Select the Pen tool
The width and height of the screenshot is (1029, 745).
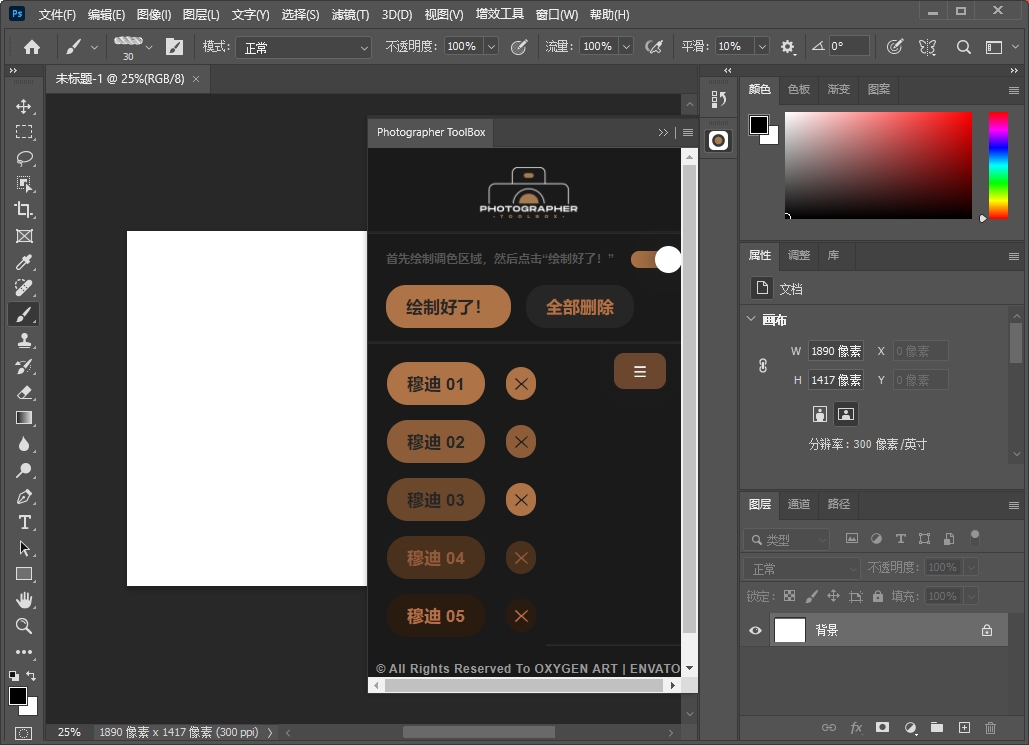[24, 496]
